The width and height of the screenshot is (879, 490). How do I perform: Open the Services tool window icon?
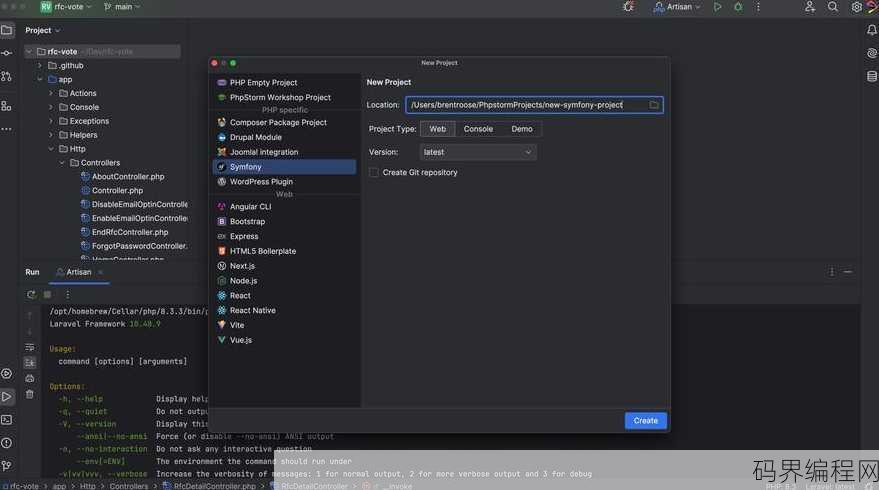7,373
